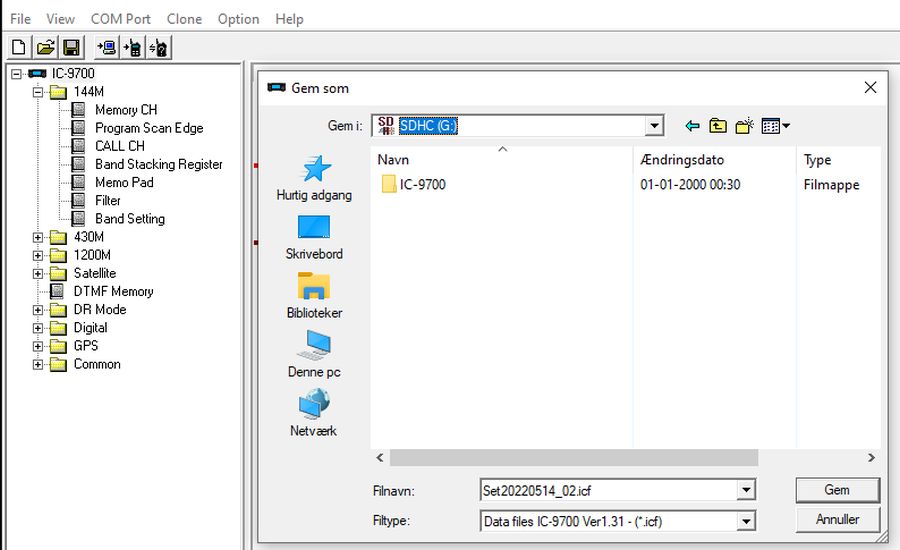Click the Filnavn text field
900x550 pixels.
[x=608, y=490]
